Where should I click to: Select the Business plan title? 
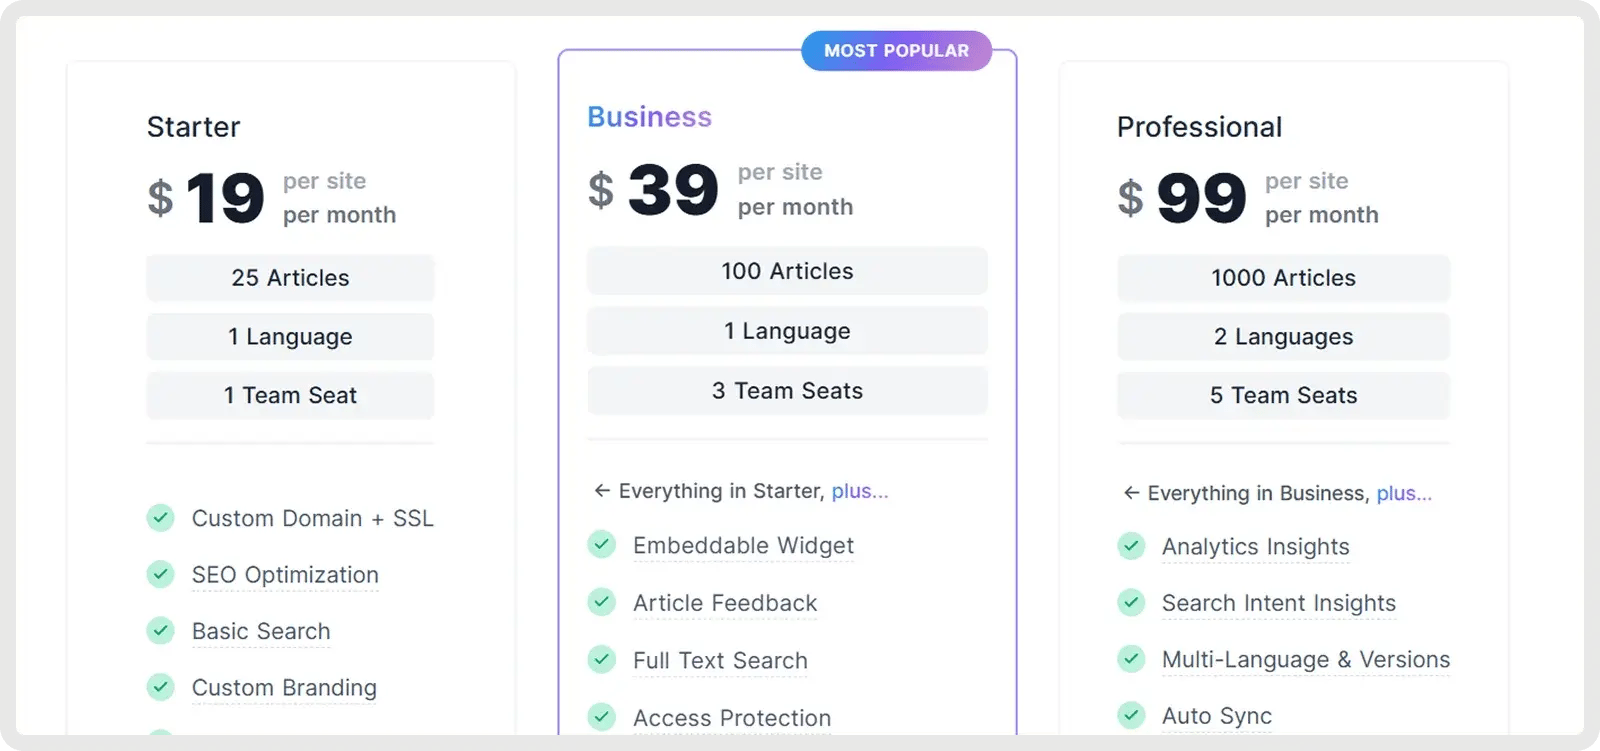(x=649, y=117)
